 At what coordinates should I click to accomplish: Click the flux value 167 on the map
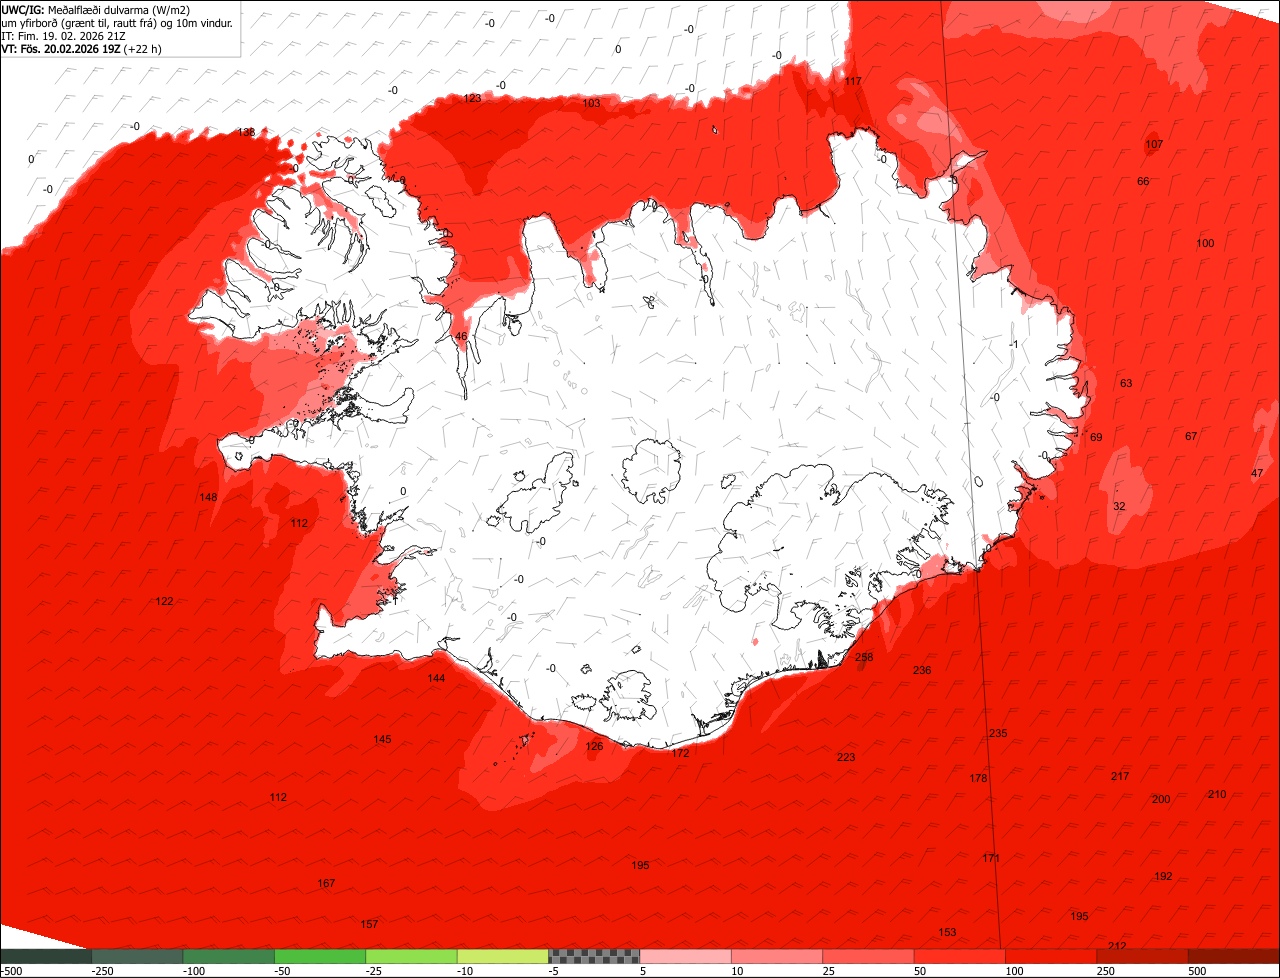pos(326,883)
